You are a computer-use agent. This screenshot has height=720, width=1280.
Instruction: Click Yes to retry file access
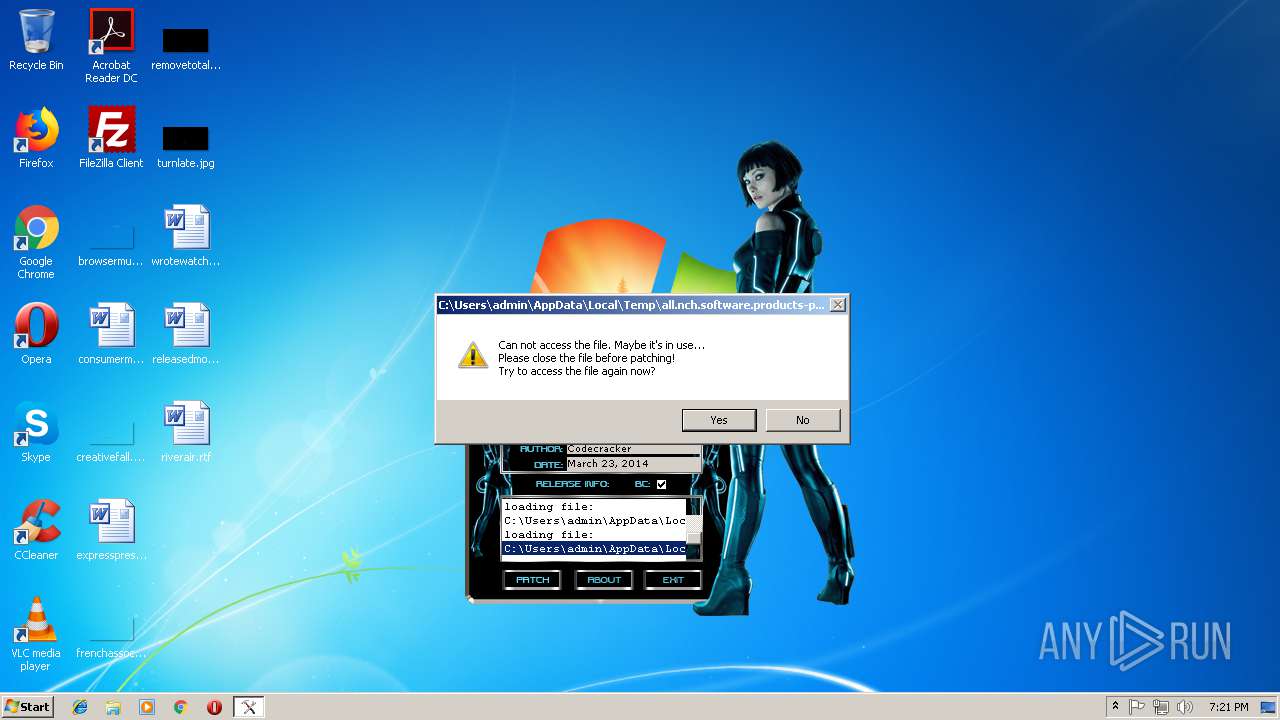point(718,420)
